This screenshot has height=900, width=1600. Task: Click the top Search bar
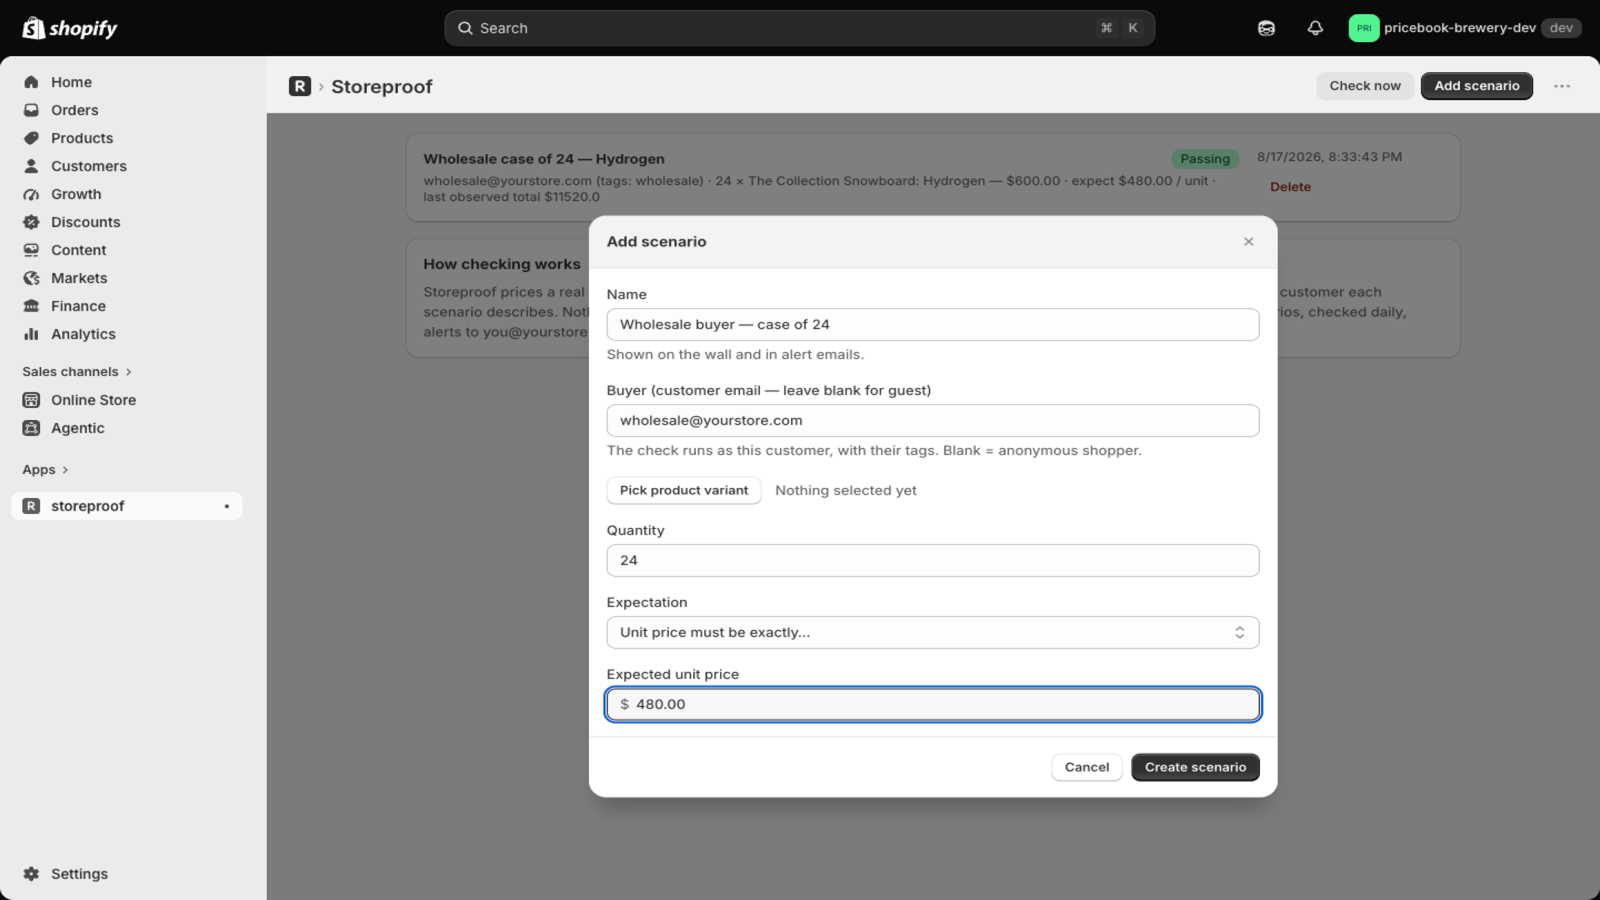coord(800,28)
